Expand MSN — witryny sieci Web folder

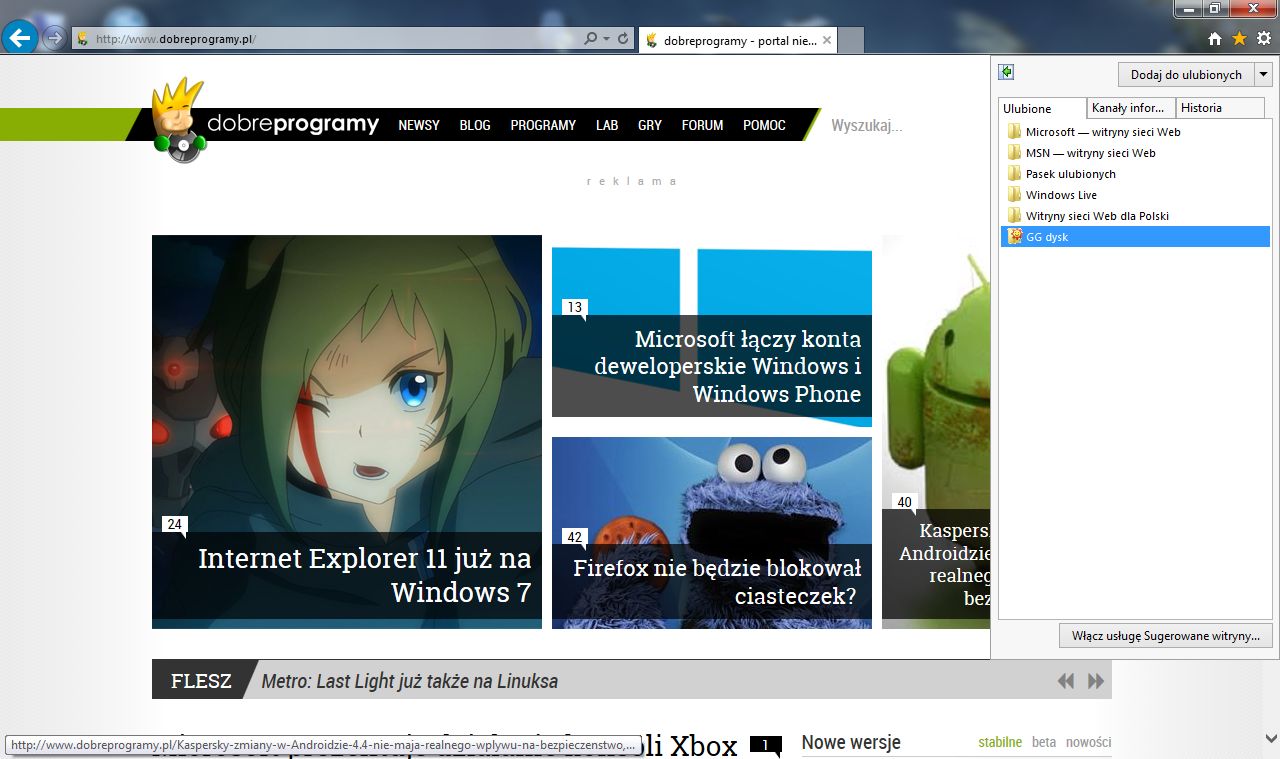(x=1135, y=153)
